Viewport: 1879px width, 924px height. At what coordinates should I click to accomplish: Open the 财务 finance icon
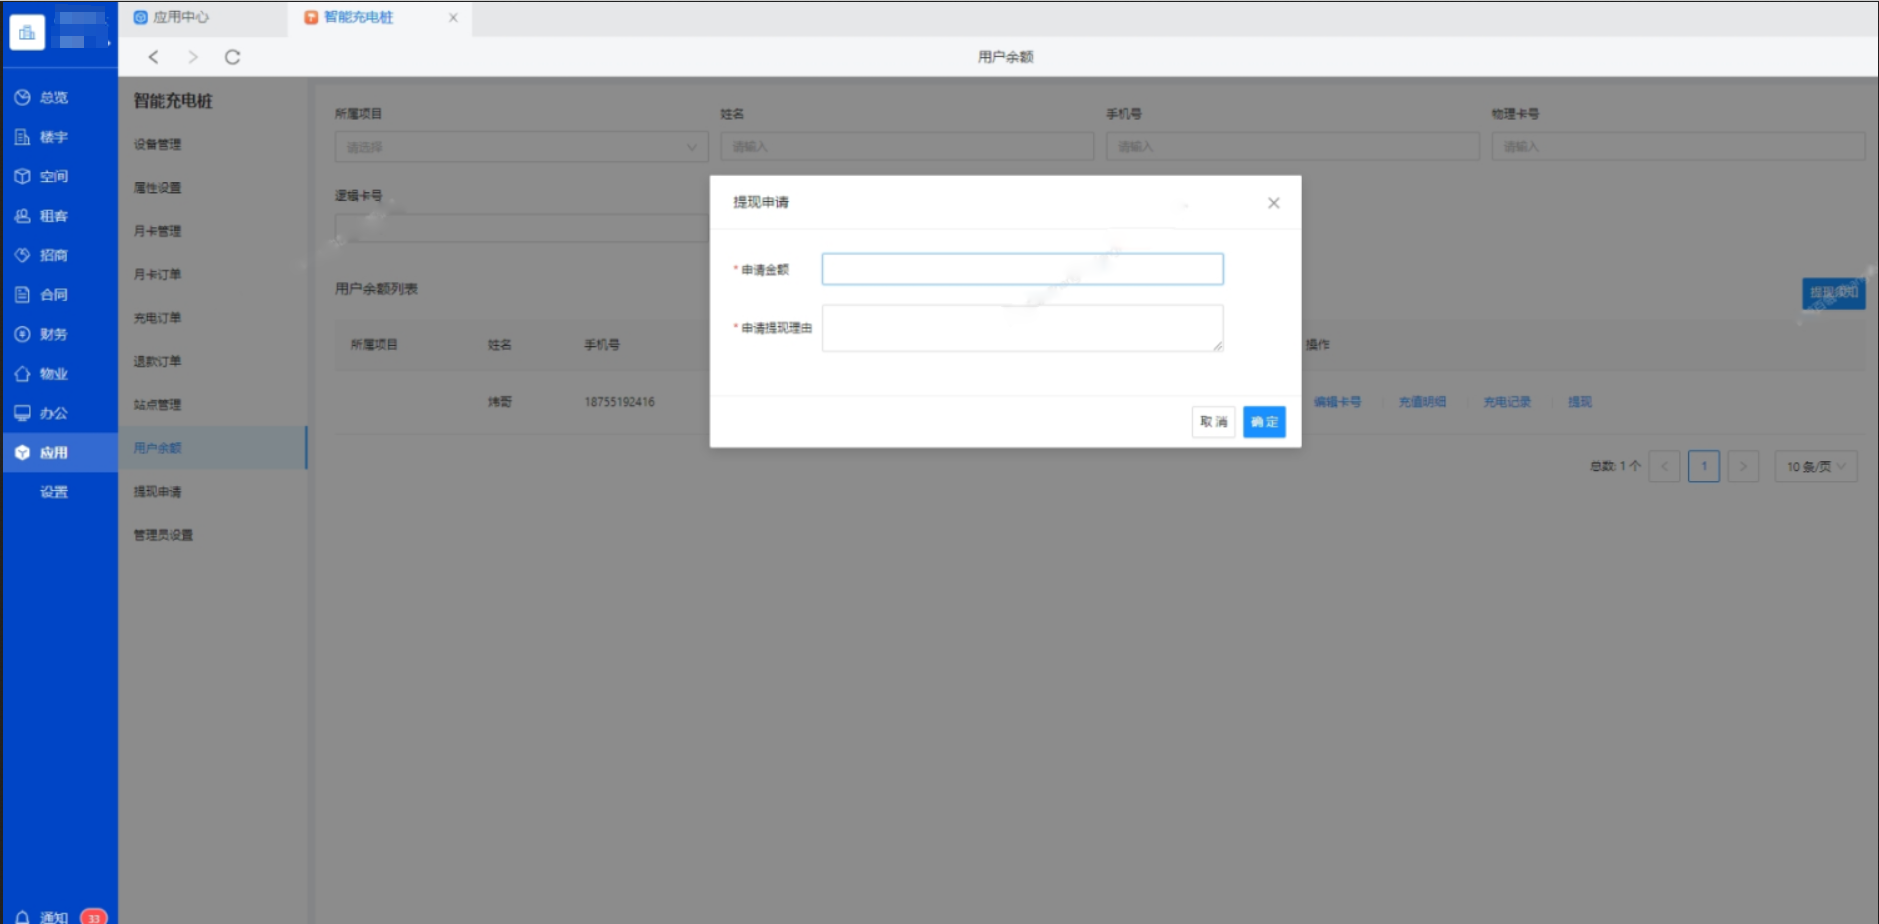click(22, 334)
